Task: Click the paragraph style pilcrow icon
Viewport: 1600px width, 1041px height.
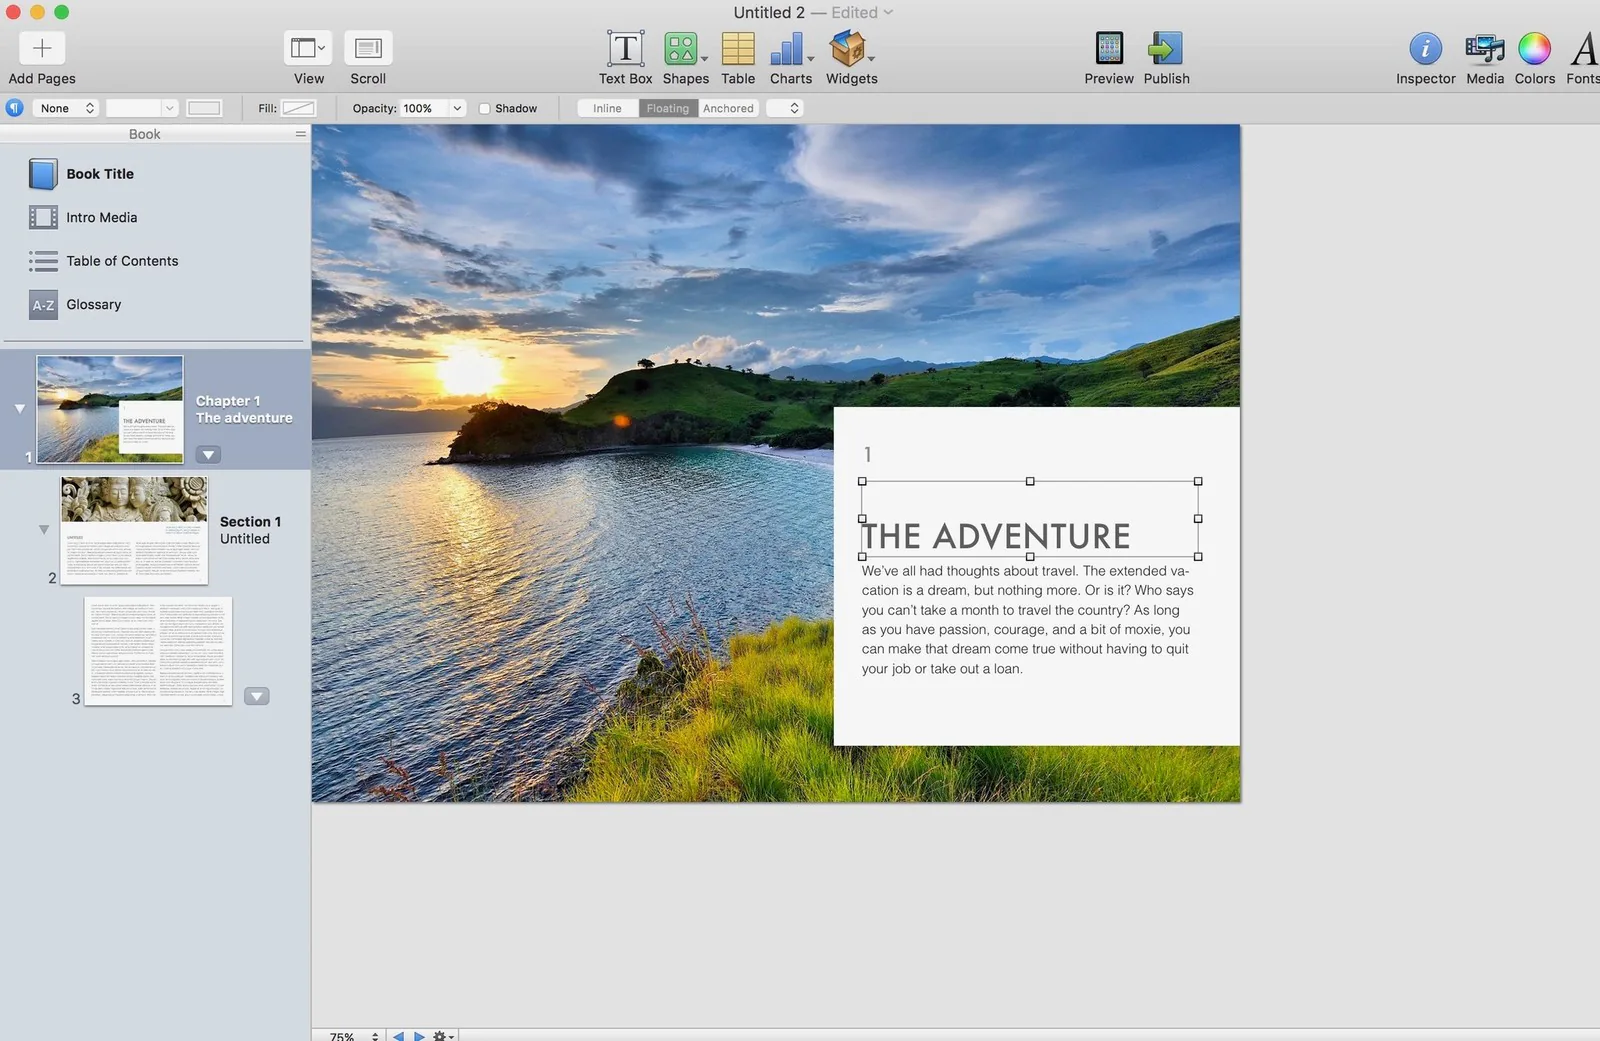Action: (x=14, y=108)
